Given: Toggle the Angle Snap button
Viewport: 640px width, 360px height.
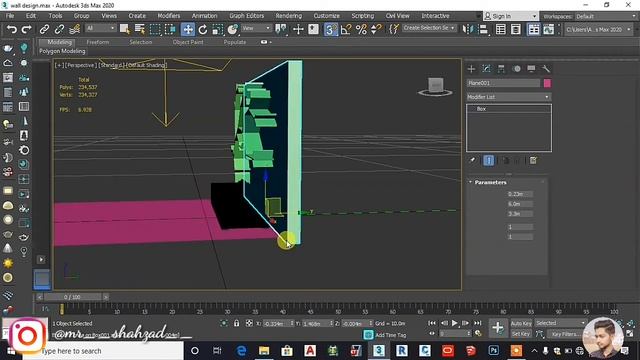Looking at the screenshot, I should 346,29.
